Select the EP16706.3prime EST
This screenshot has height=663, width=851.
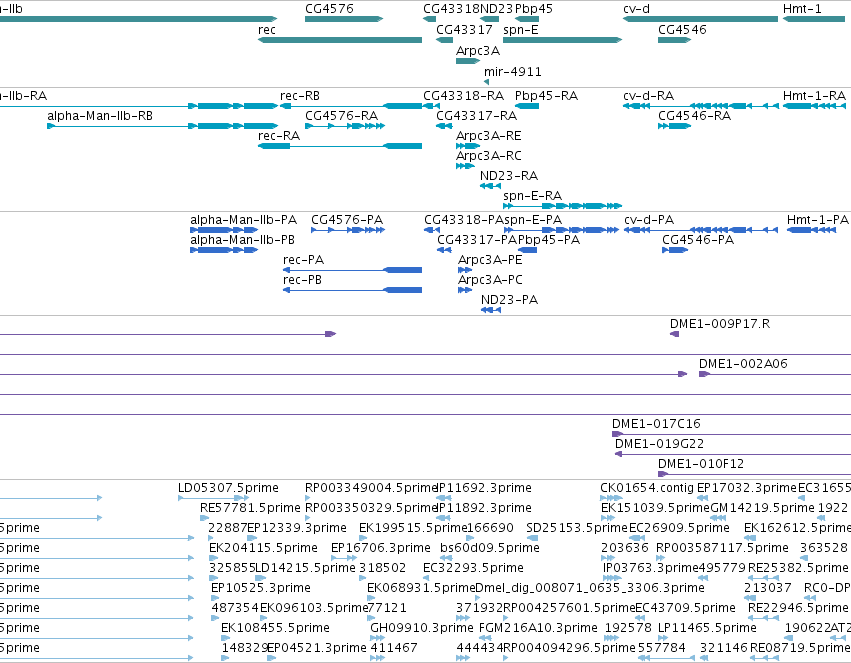tap(344, 558)
